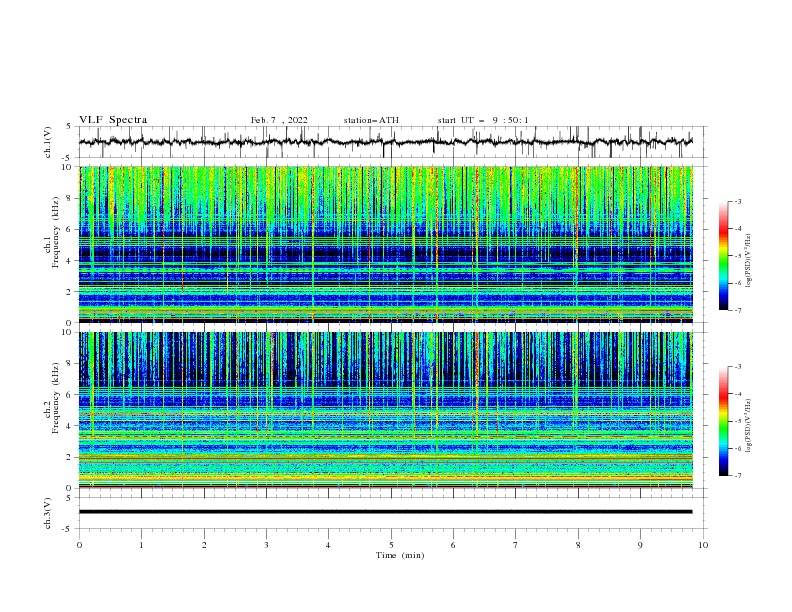The width and height of the screenshot is (792, 612).
Task: Click the 1 minute tick on time axis
Action: pyautogui.click(x=141, y=545)
